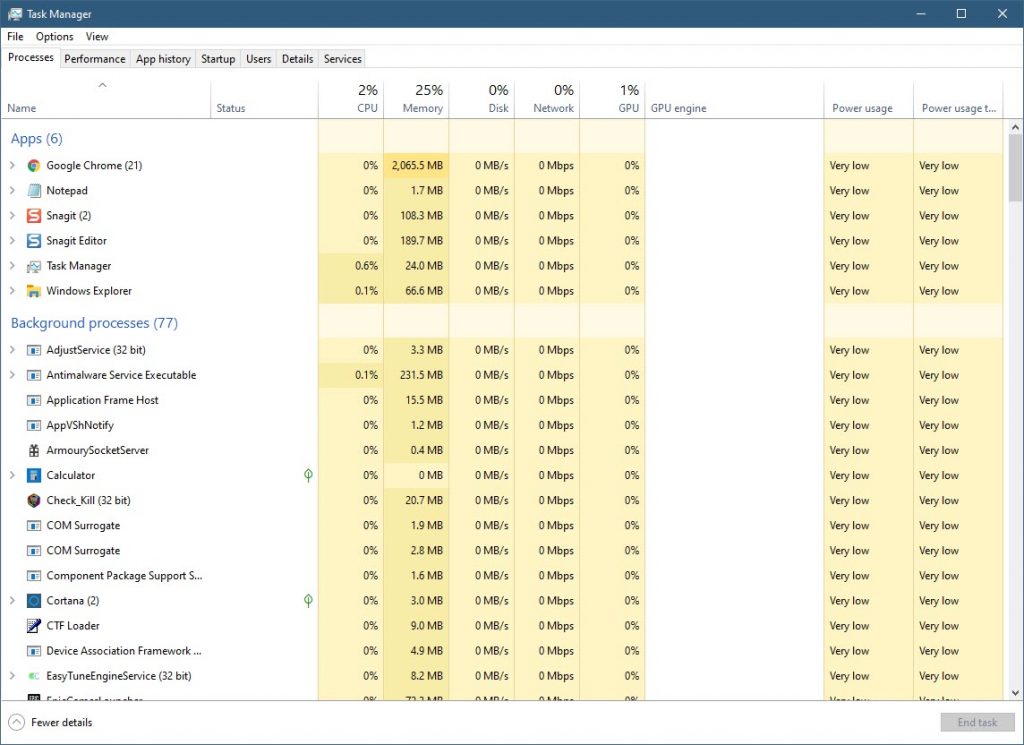Click the Cortana process icon

tap(34, 601)
